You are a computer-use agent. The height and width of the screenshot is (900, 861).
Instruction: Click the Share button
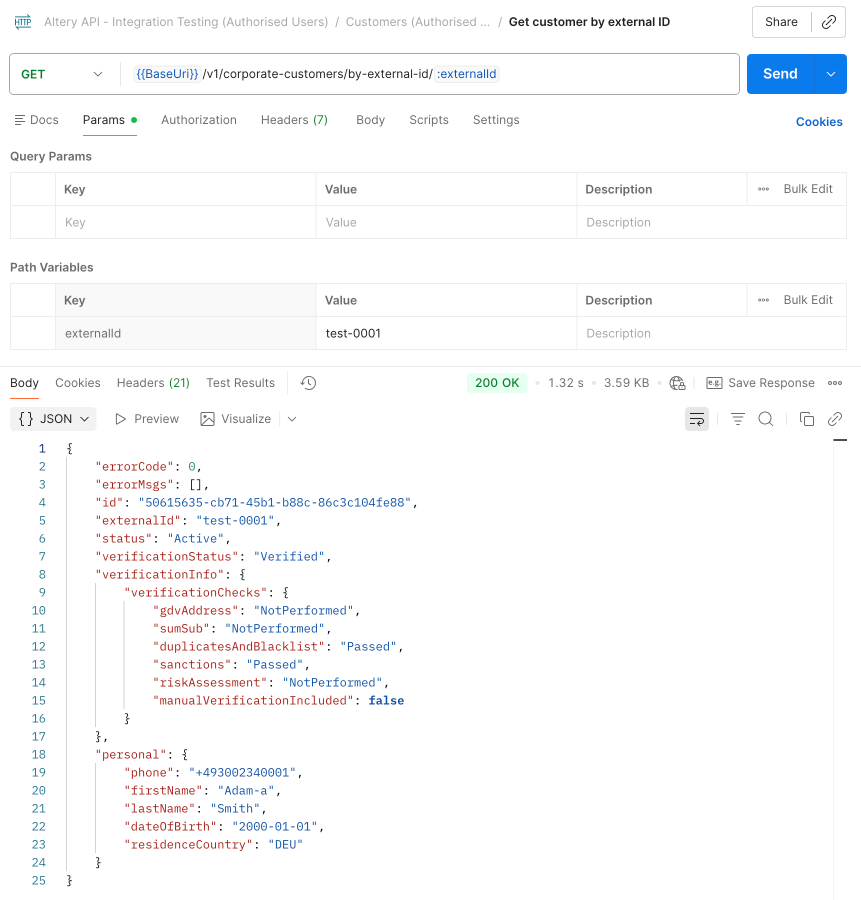[x=781, y=22]
